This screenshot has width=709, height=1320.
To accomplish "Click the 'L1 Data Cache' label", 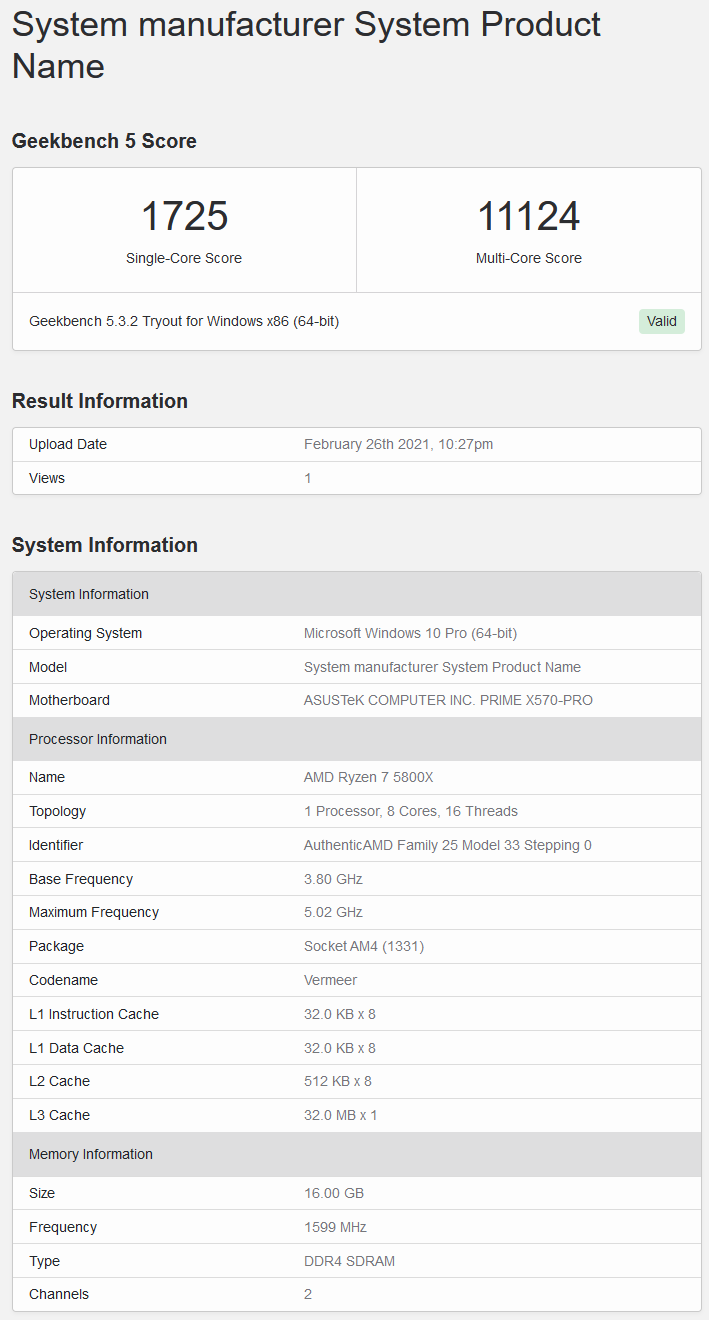I will pos(77,1048).
